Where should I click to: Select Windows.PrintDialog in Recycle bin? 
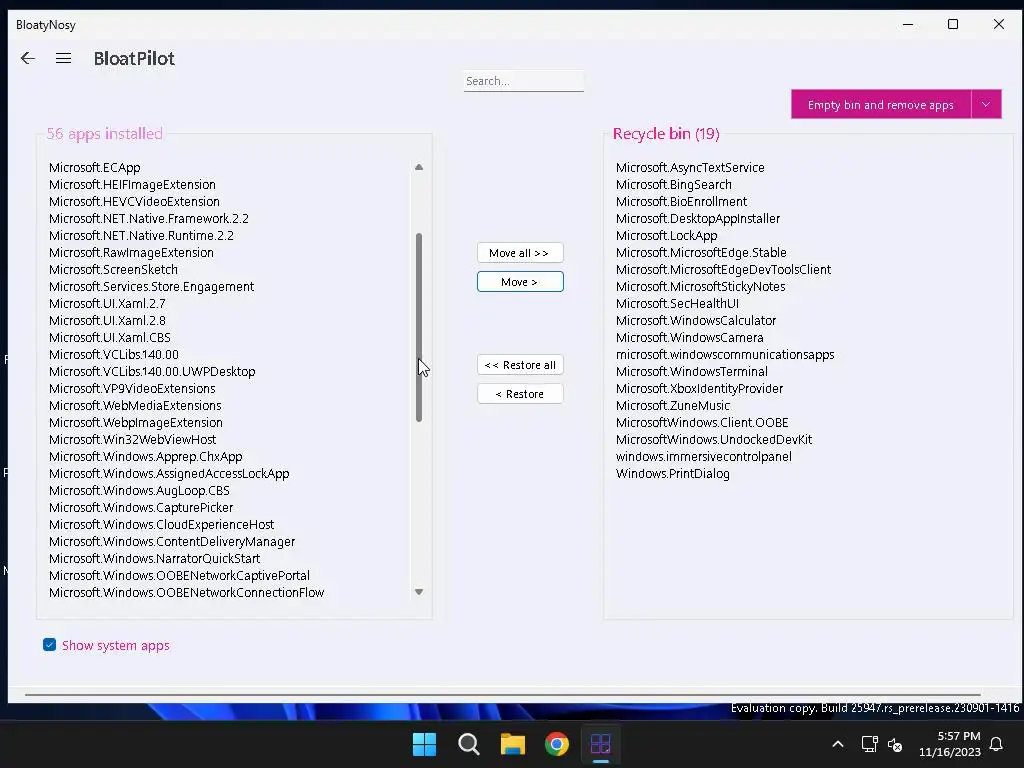673,473
